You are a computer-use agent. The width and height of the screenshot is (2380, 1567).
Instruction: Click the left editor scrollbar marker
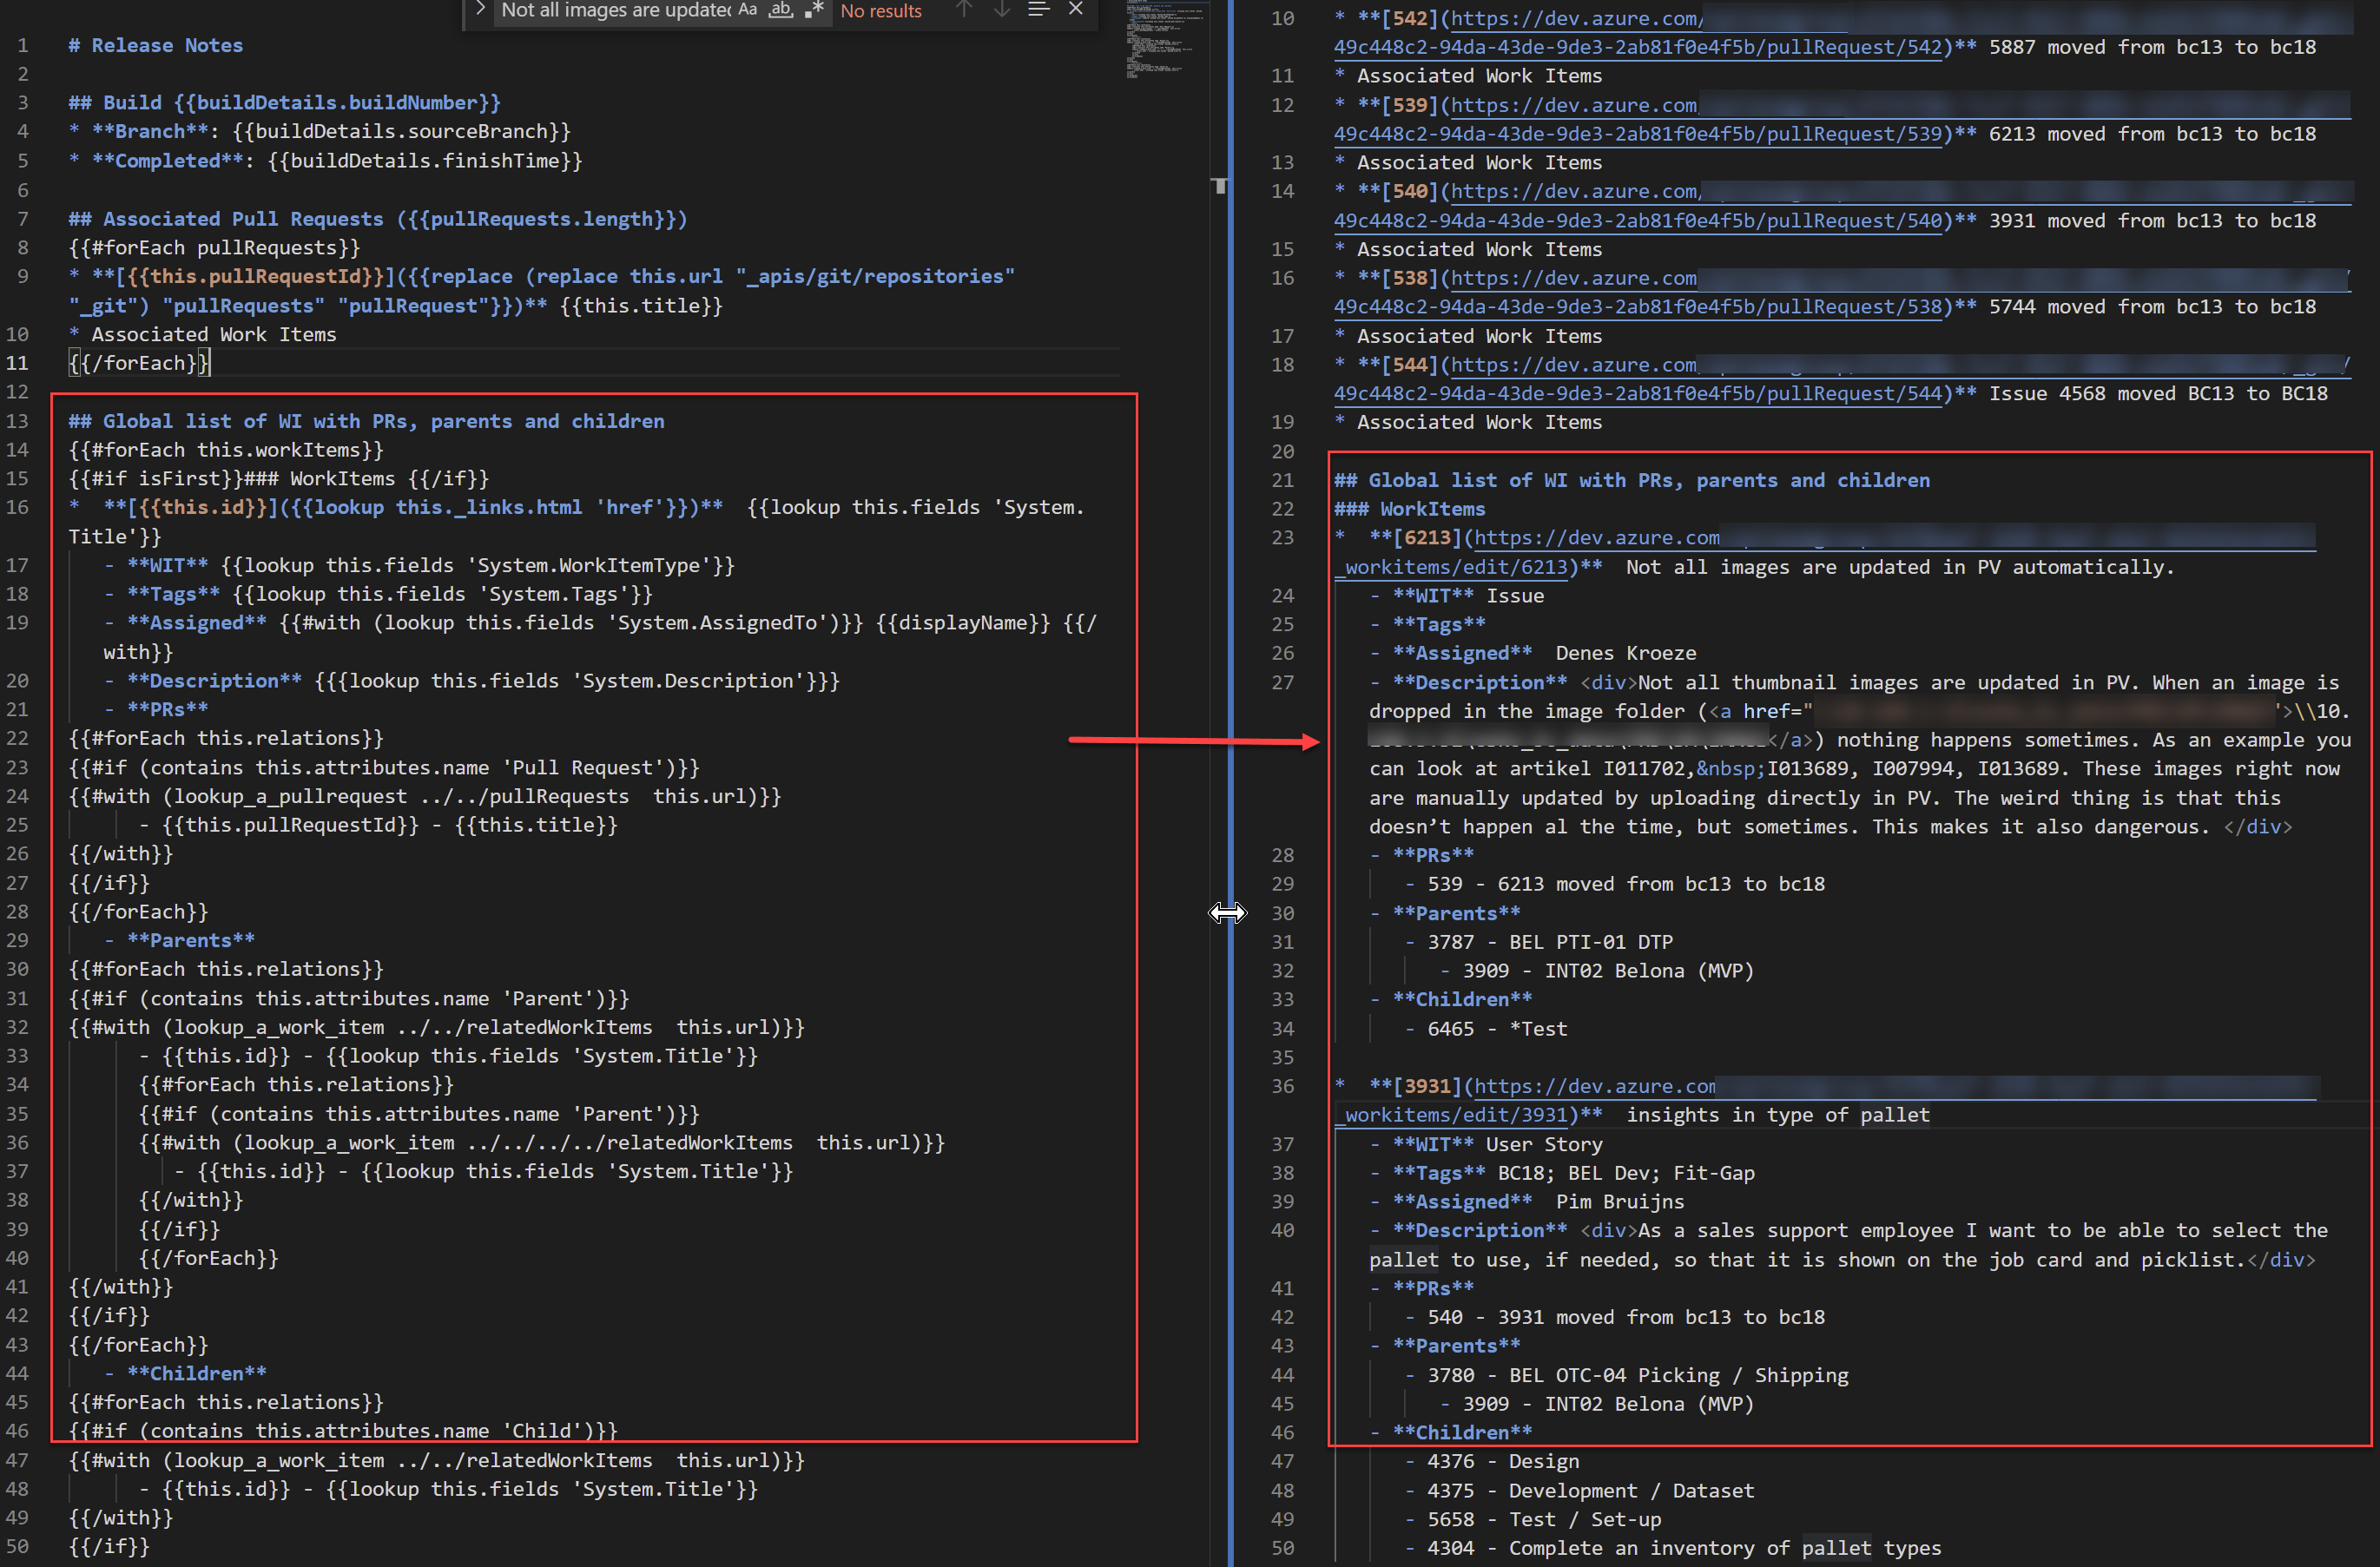[1220, 185]
